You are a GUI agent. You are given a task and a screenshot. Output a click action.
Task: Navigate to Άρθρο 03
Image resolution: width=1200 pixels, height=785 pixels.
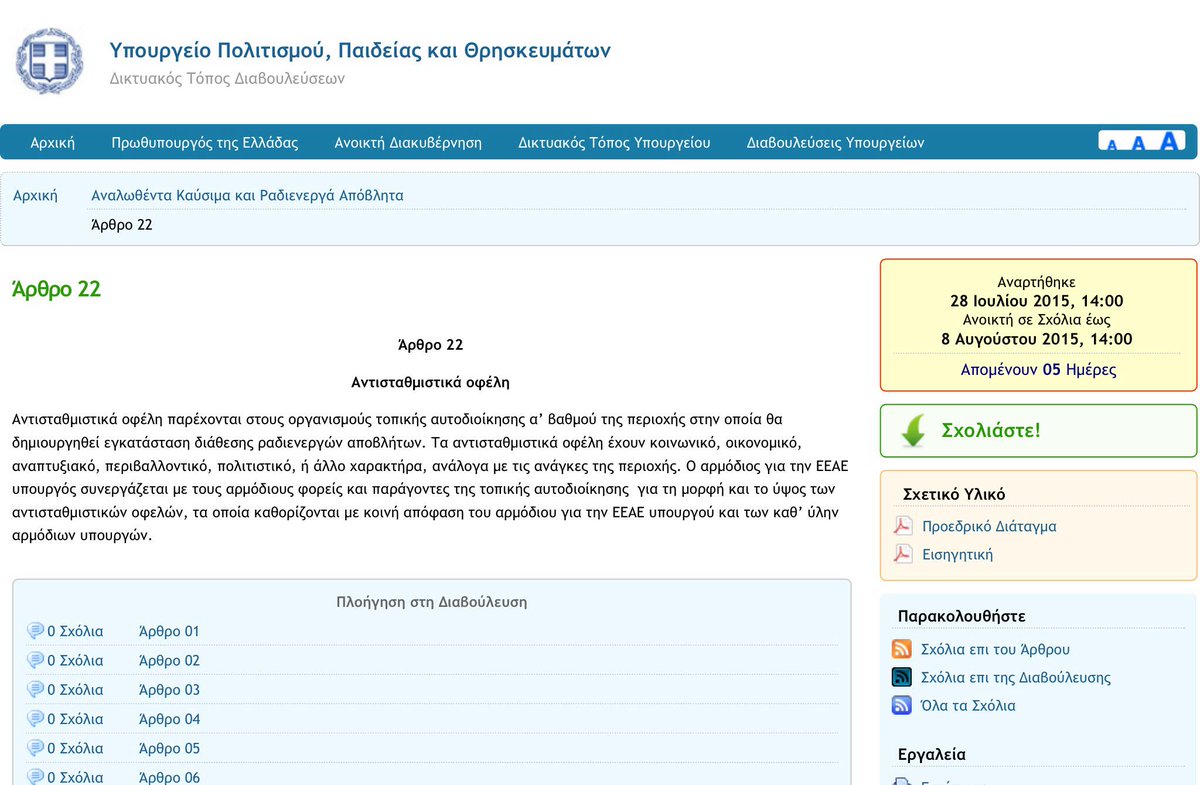coord(169,689)
